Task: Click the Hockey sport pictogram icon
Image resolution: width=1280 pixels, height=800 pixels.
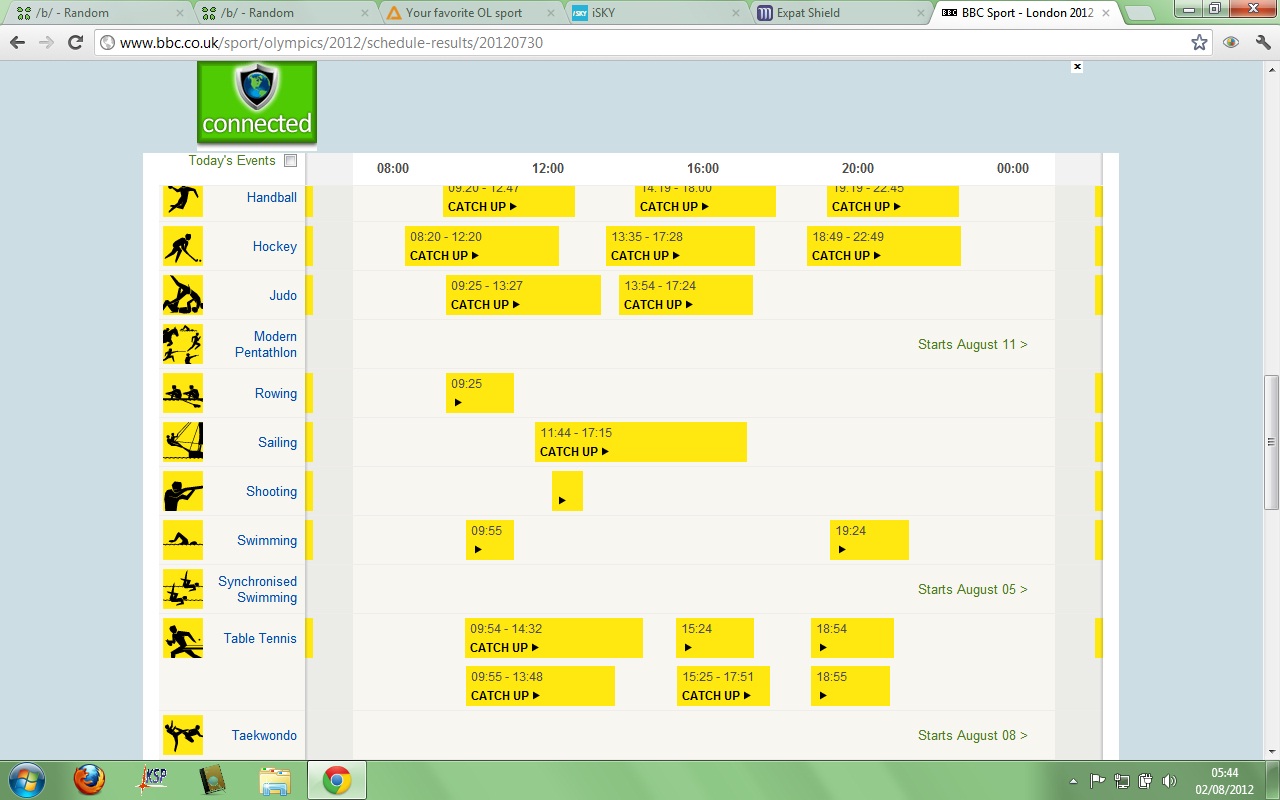Action: (183, 246)
